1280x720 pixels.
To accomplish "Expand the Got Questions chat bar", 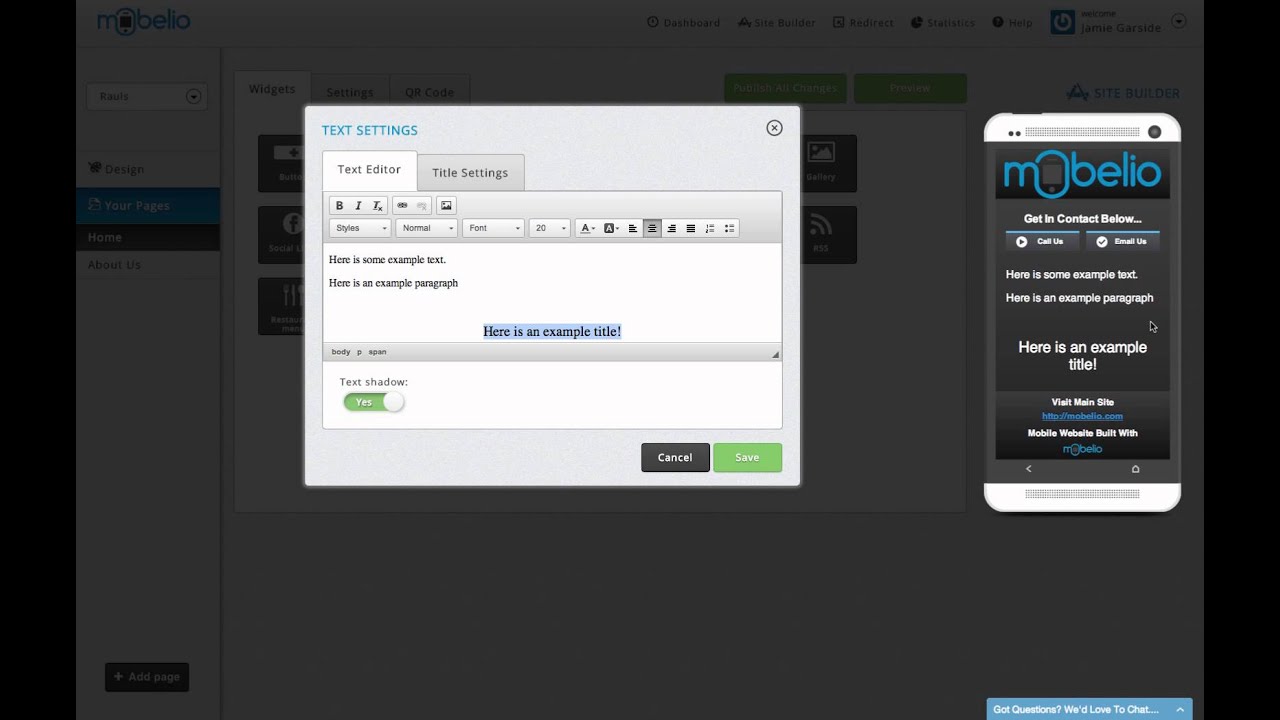I will pos(1089,709).
